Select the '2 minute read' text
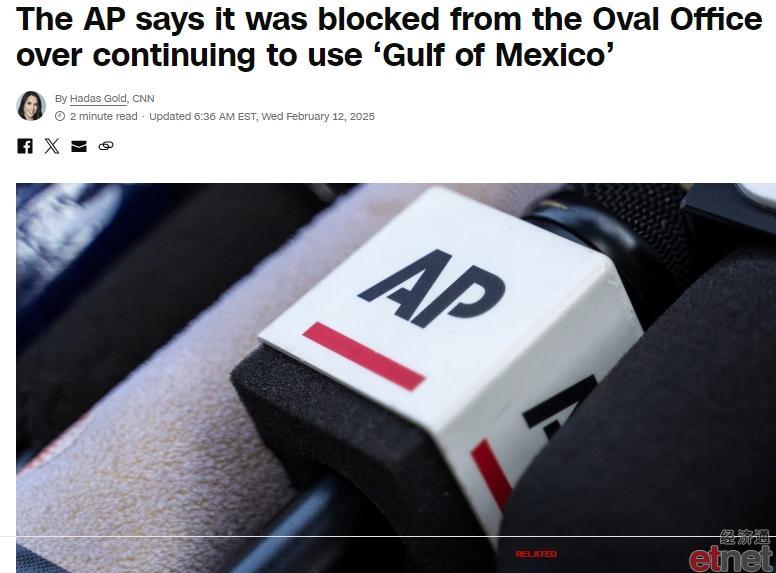 click(x=103, y=116)
